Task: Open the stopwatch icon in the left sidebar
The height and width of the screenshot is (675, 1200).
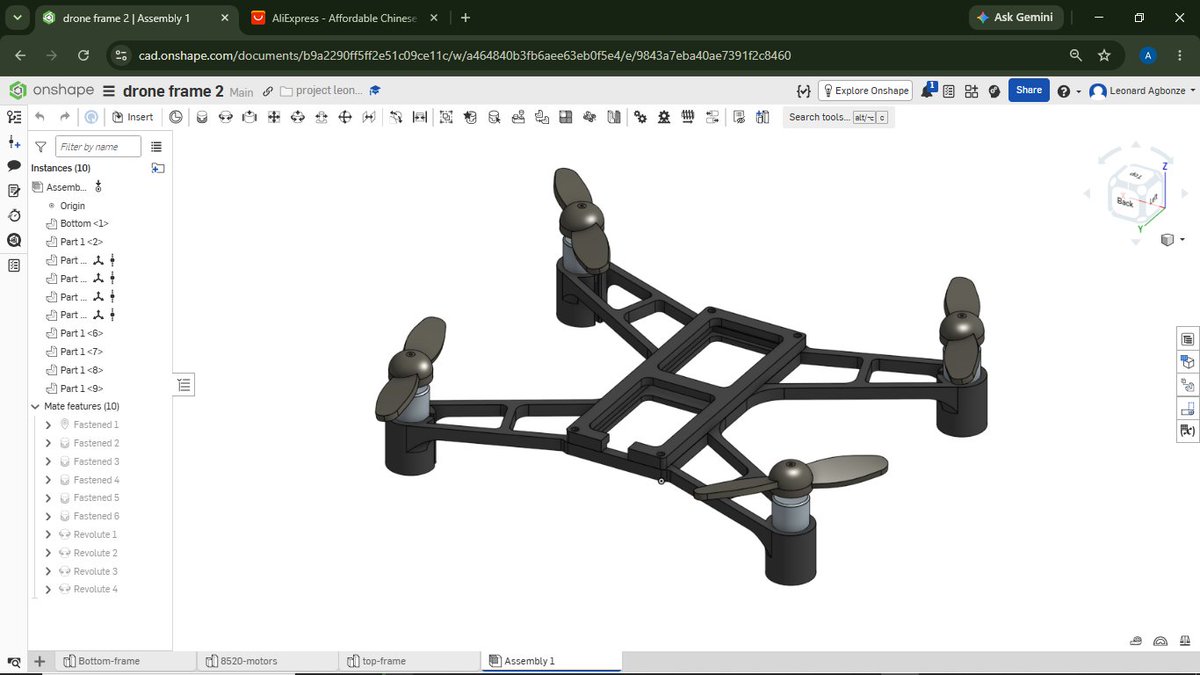Action: click(14, 215)
